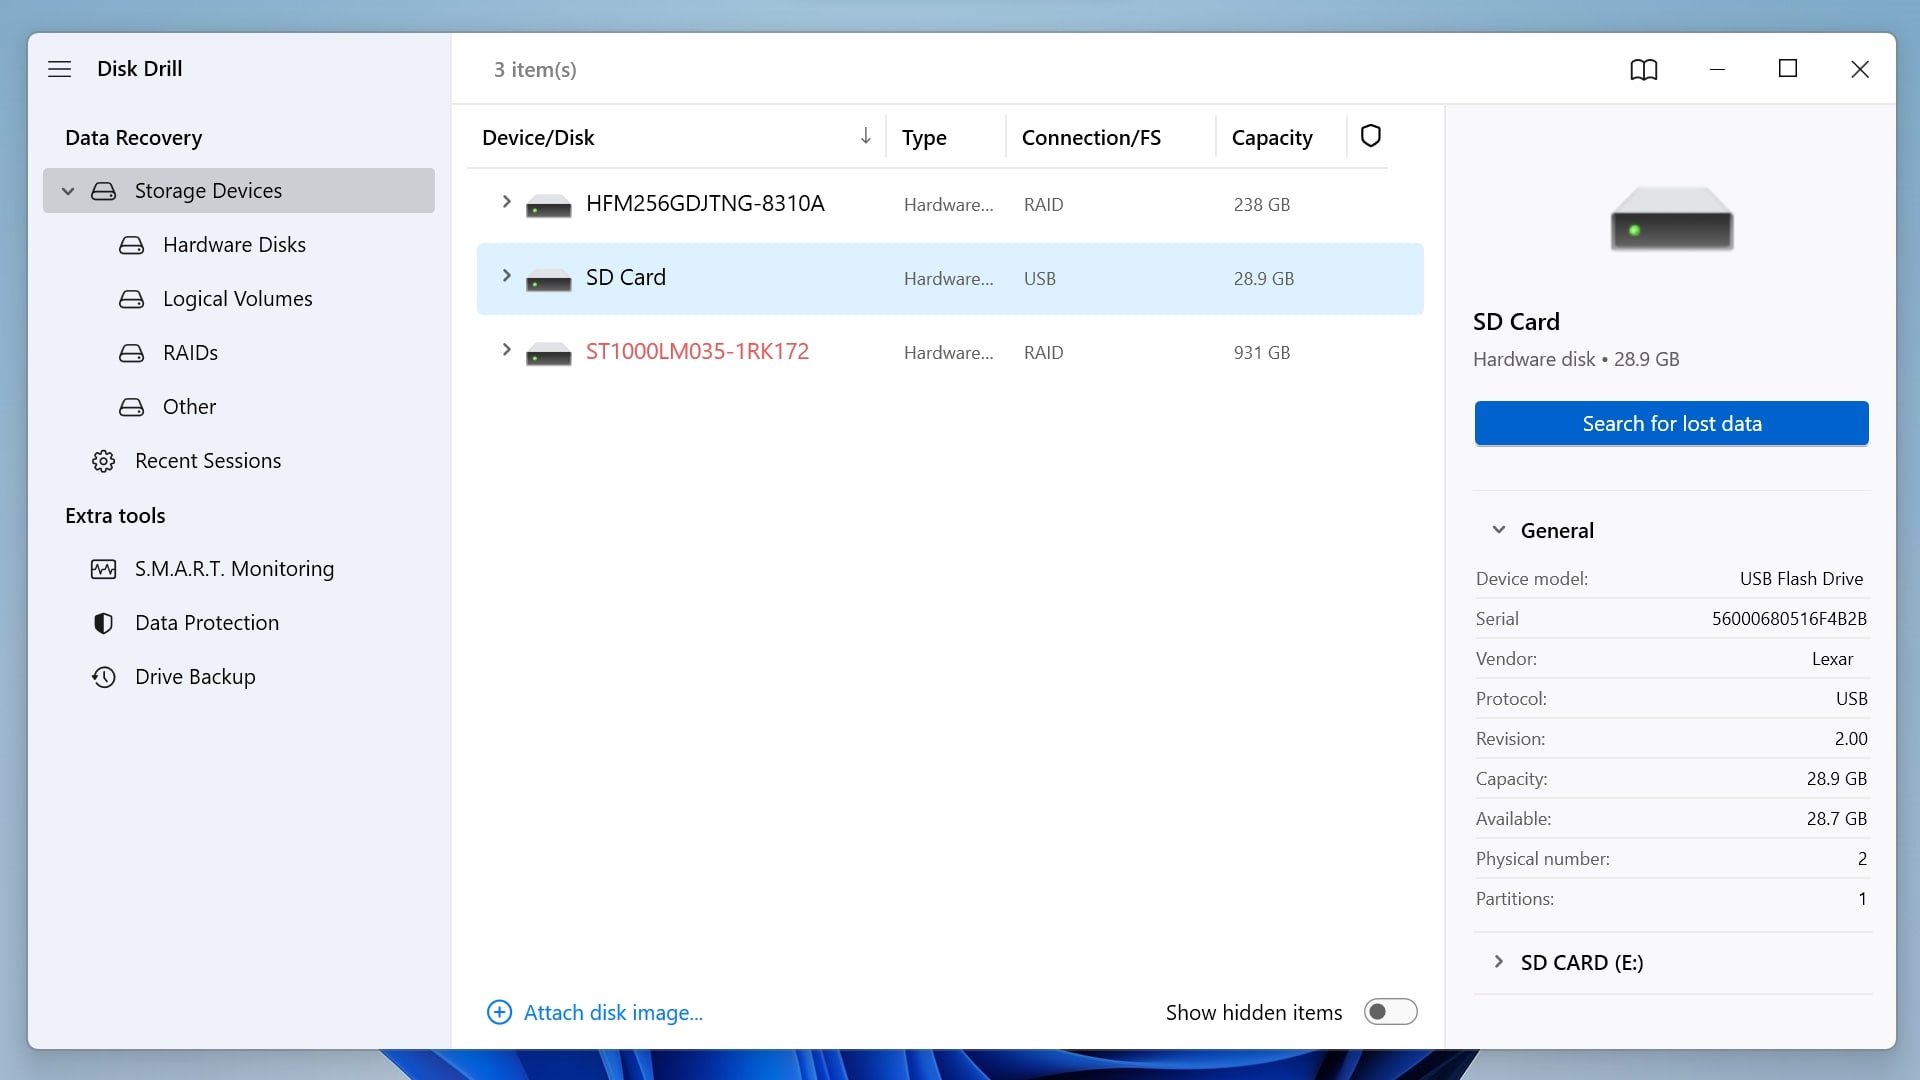Expand the SD Card device row
Screen dimensions: 1920x1080
(x=506, y=276)
